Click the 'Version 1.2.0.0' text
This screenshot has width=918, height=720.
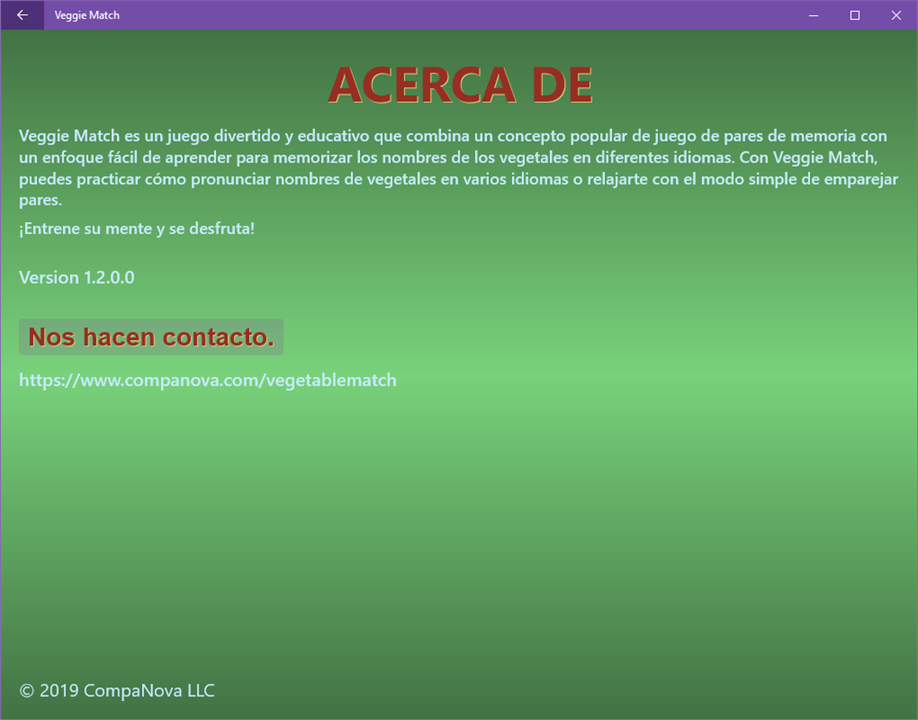[77, 277]
